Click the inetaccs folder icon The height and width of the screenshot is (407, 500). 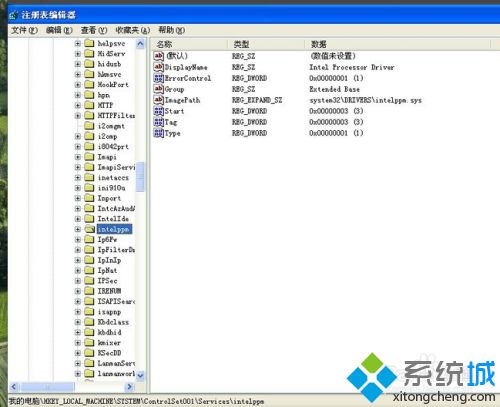click(89, 178)
